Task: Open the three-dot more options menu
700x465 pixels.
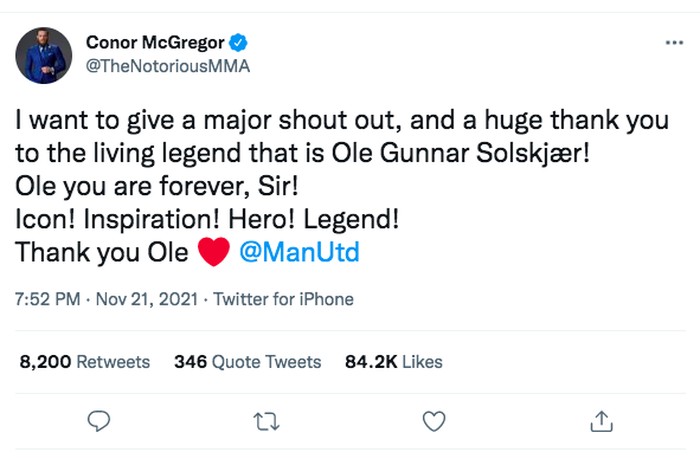Action: coord(674,45)
